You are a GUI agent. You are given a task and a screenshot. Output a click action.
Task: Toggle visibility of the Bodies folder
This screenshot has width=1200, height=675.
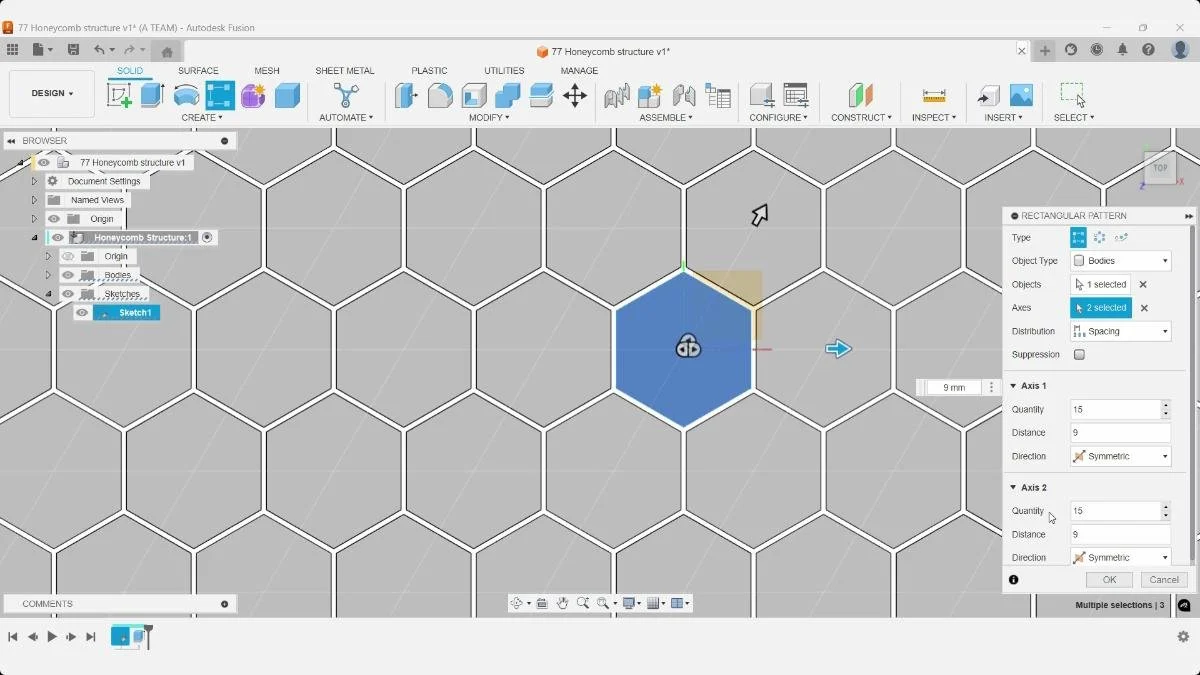pyautogui.click(x=68, y=275)
